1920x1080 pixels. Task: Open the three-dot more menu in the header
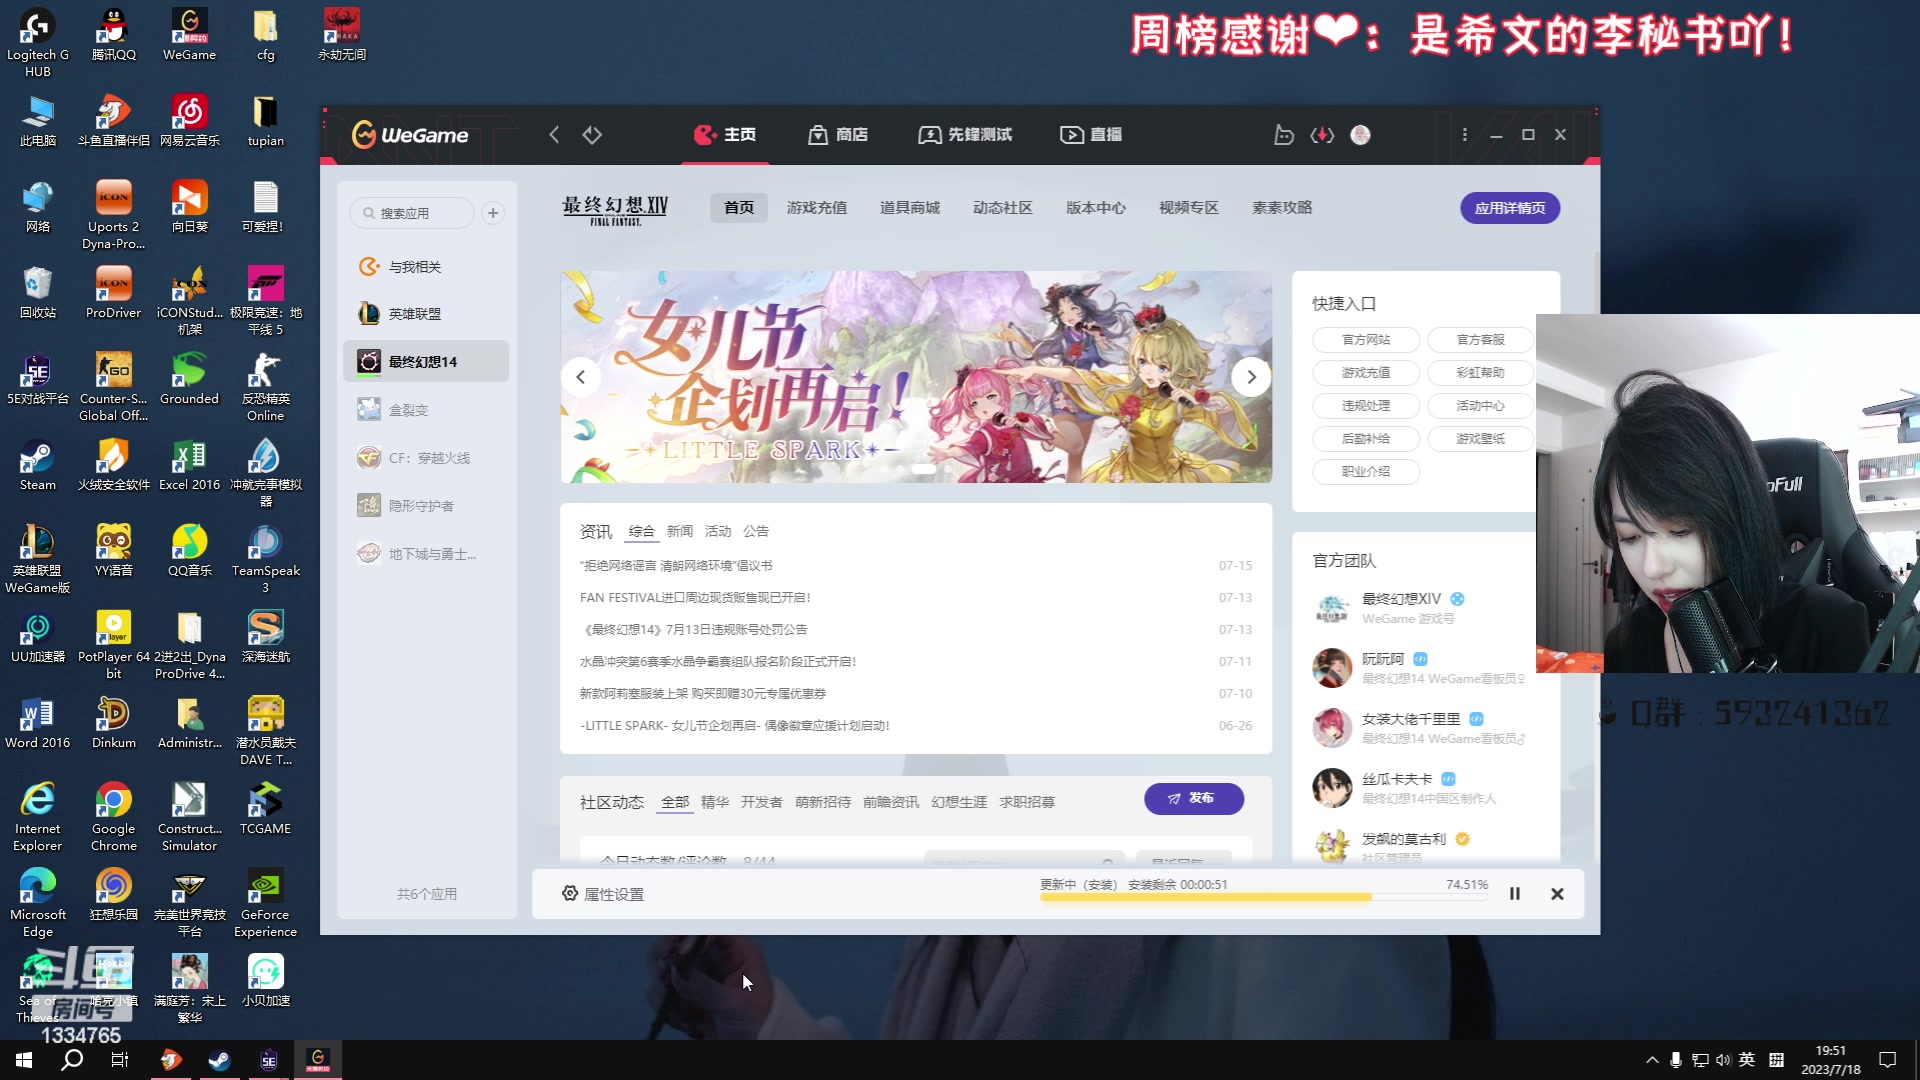1465,134
